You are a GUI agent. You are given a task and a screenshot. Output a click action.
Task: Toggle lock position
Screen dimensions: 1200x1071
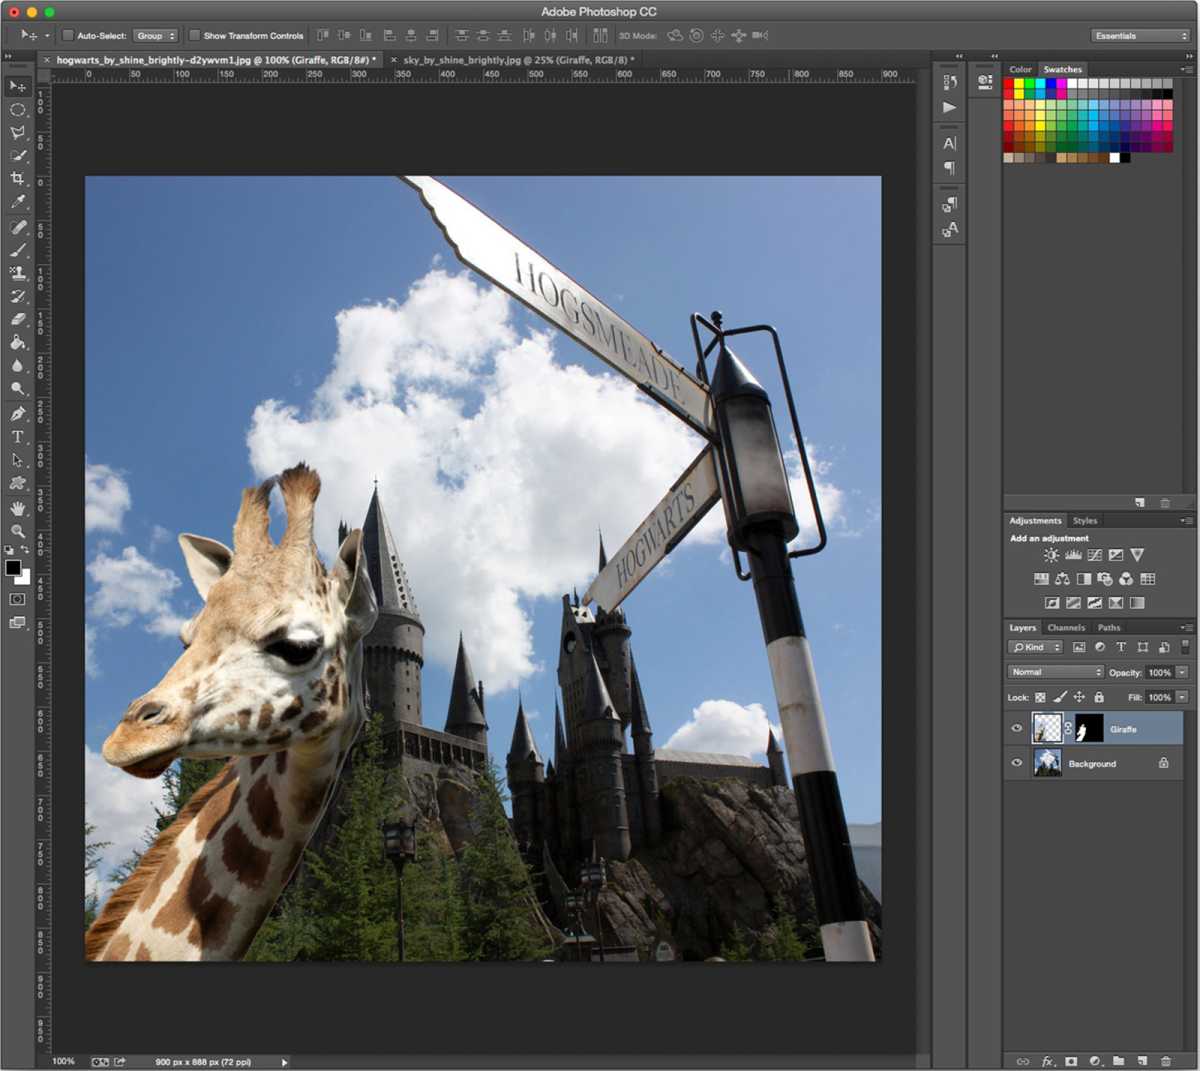(x=1079, y=697)
